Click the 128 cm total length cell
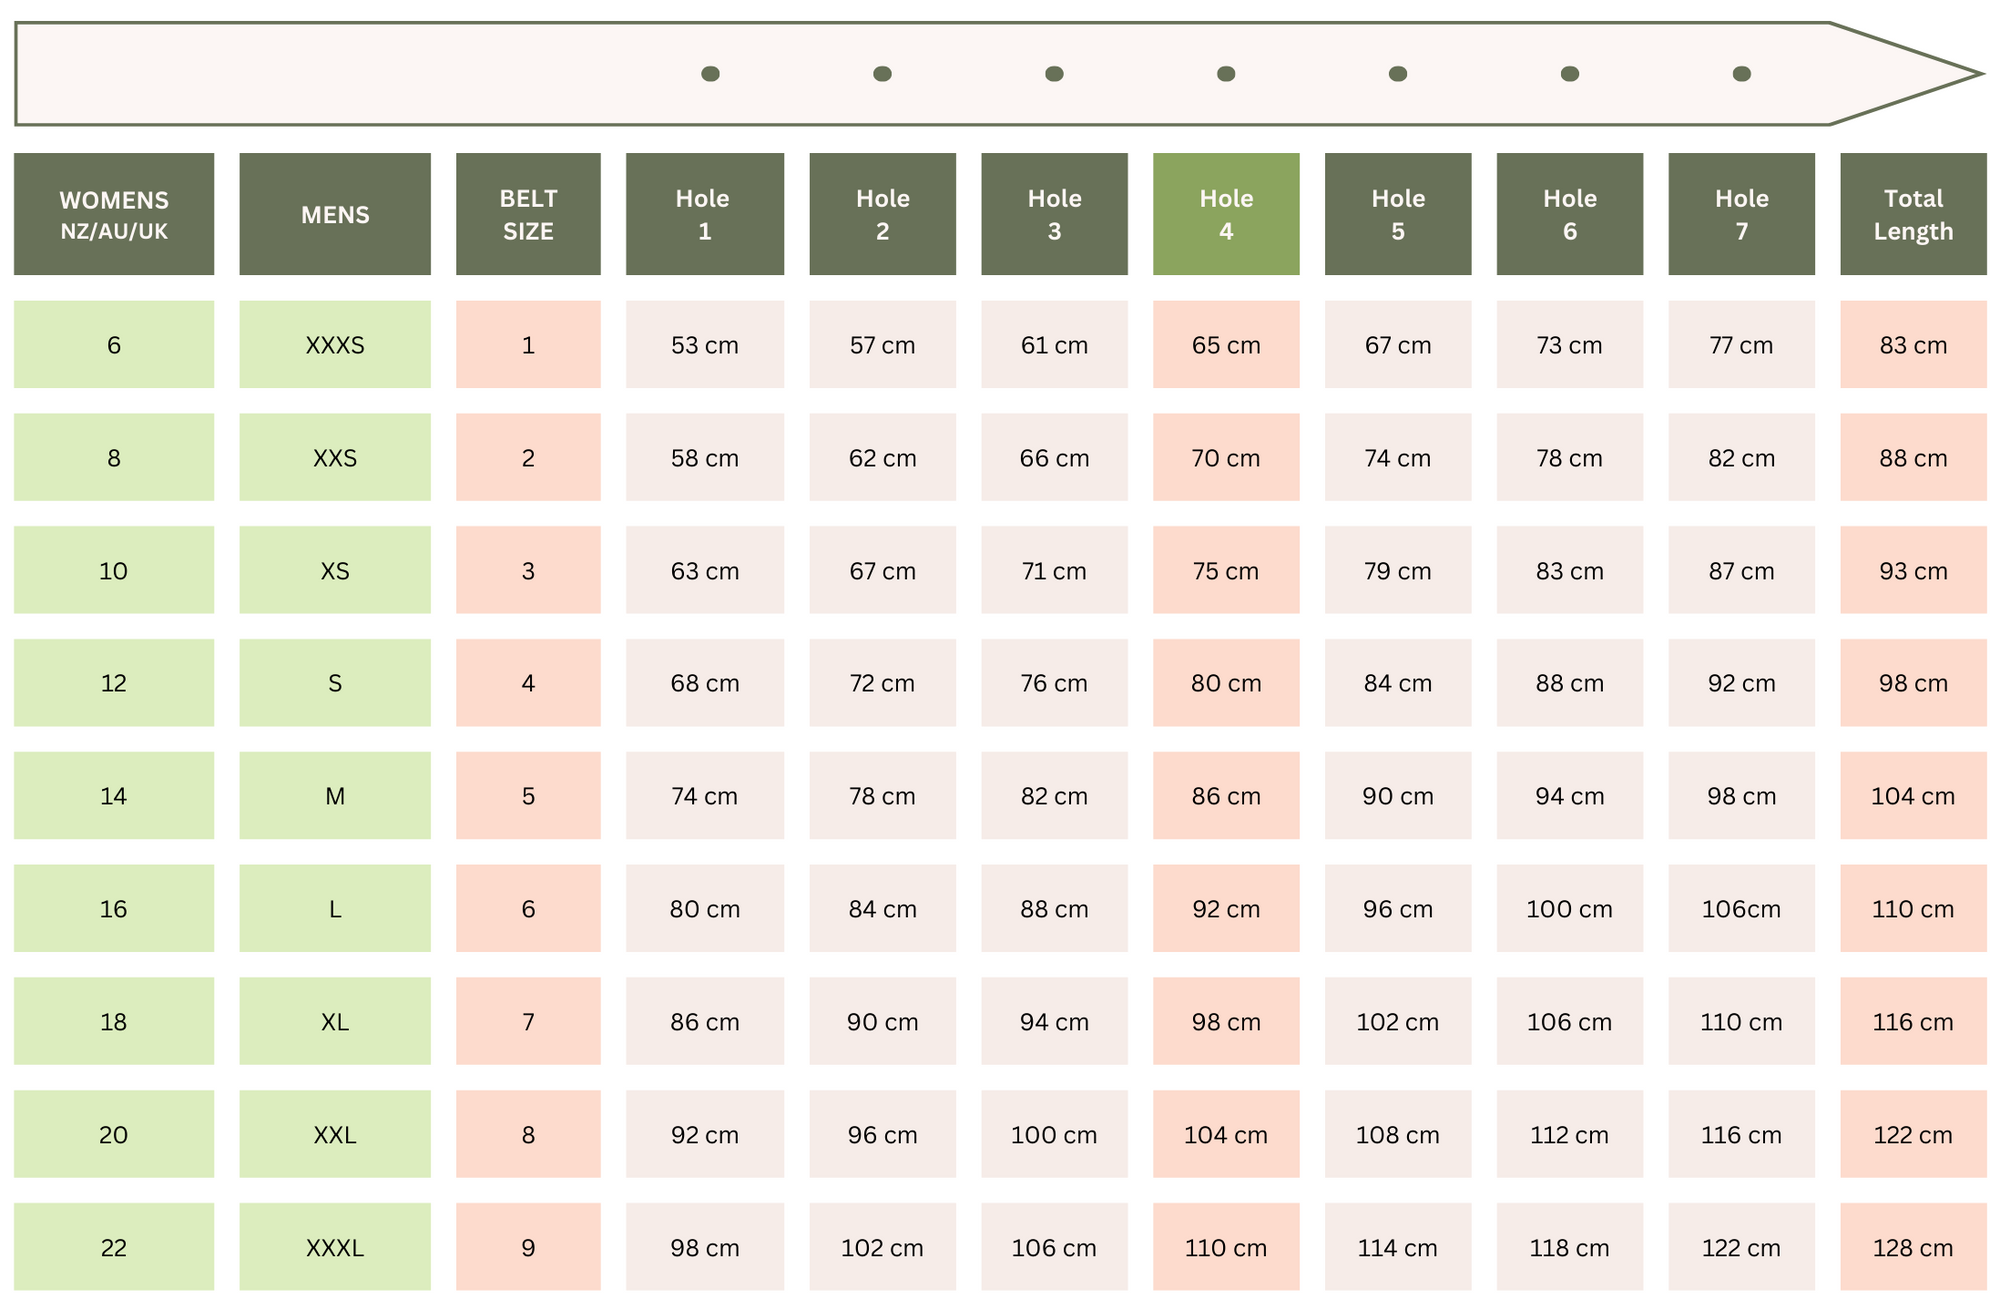Image resolution: width=2000 pixels, height=1310 pixels. (1912, 1247)
